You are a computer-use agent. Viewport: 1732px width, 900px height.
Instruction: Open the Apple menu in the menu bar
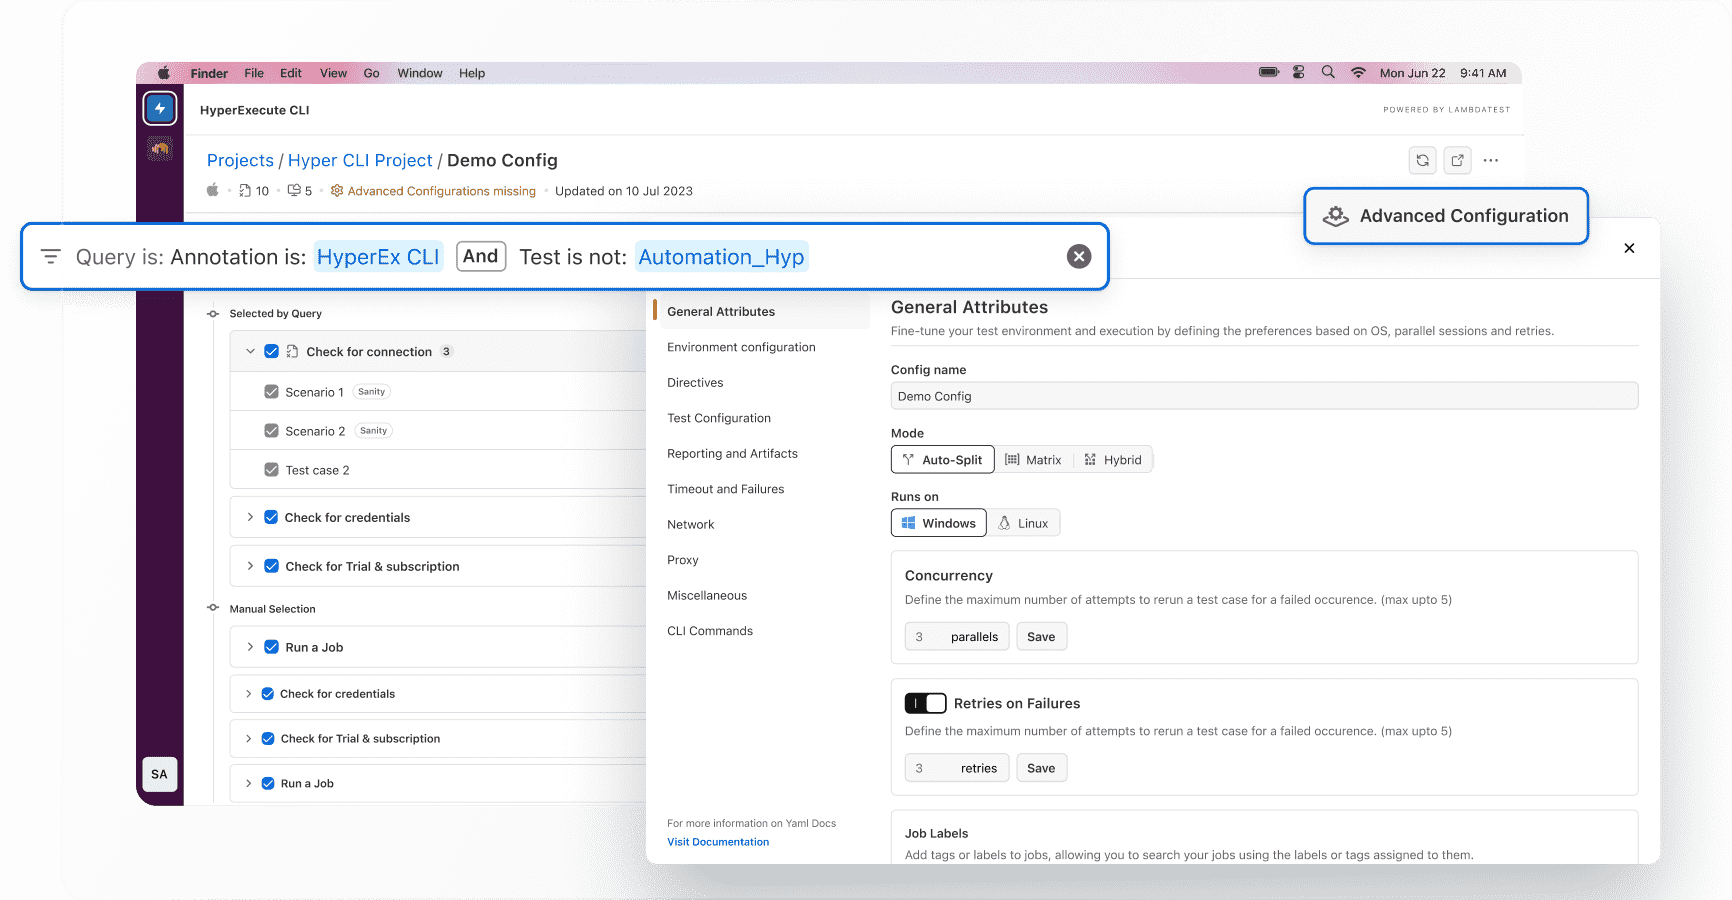(163, 72)
